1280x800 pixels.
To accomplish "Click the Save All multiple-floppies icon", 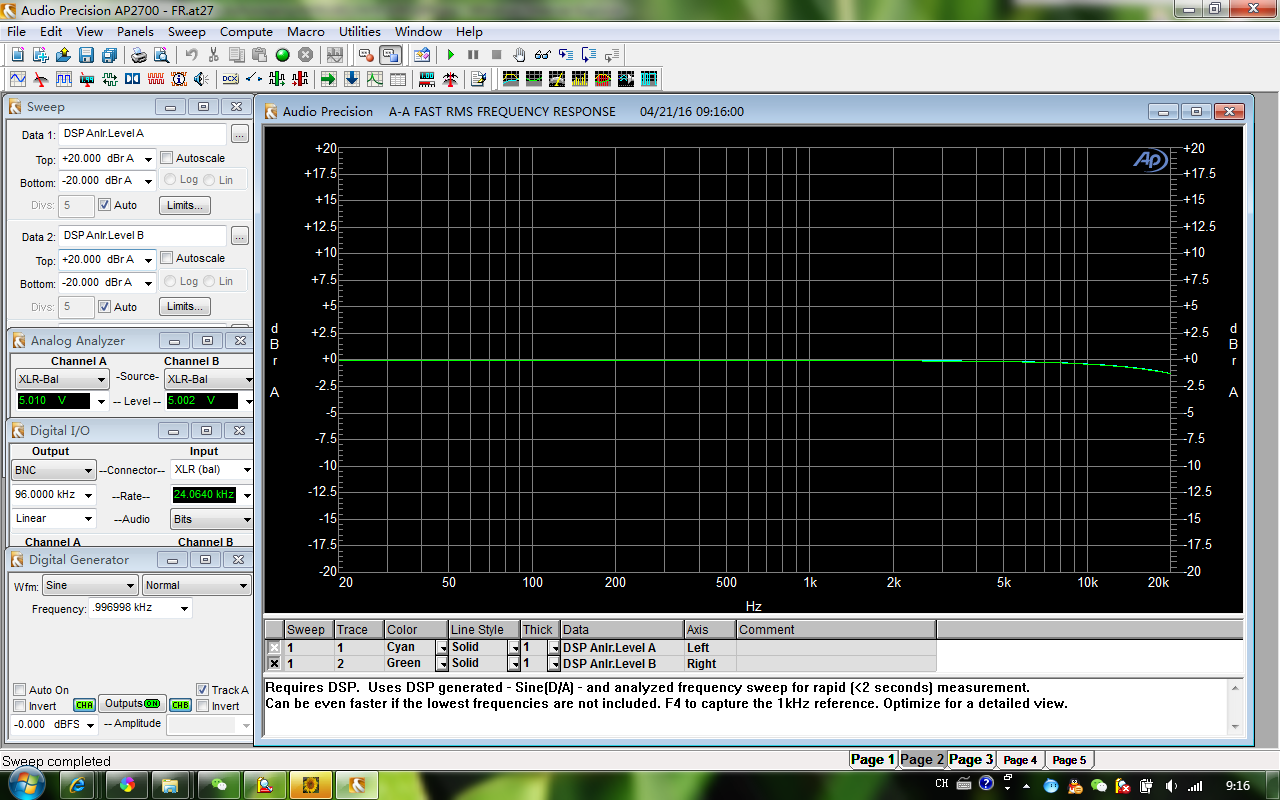I will (x=109, y=55).
